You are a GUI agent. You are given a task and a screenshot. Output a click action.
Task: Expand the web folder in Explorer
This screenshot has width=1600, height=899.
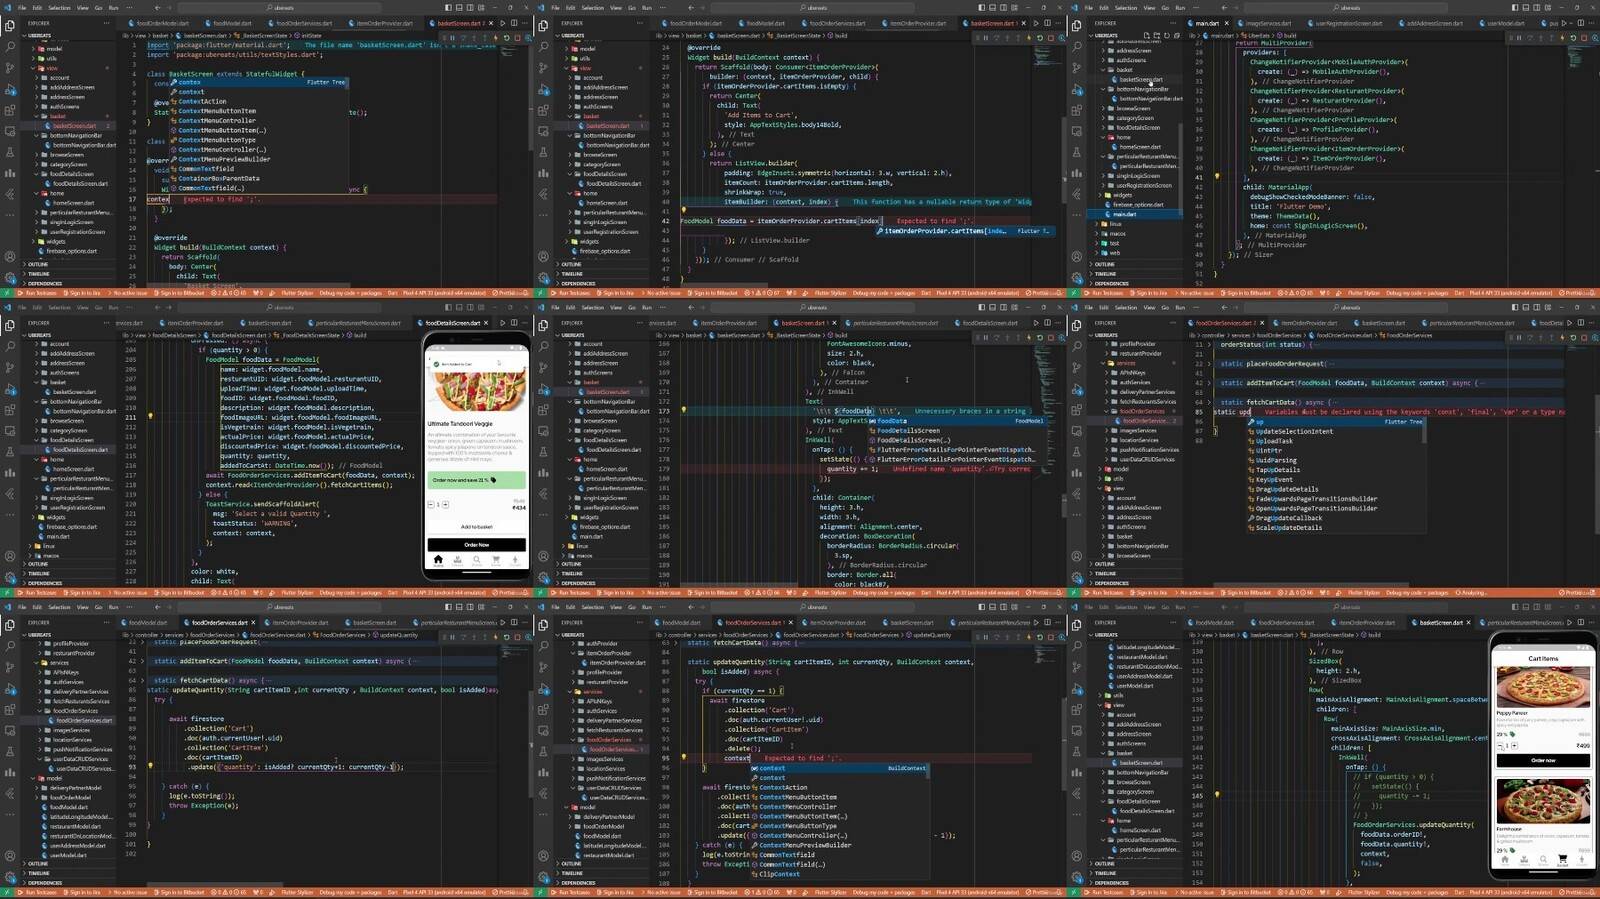point(1115,252)
